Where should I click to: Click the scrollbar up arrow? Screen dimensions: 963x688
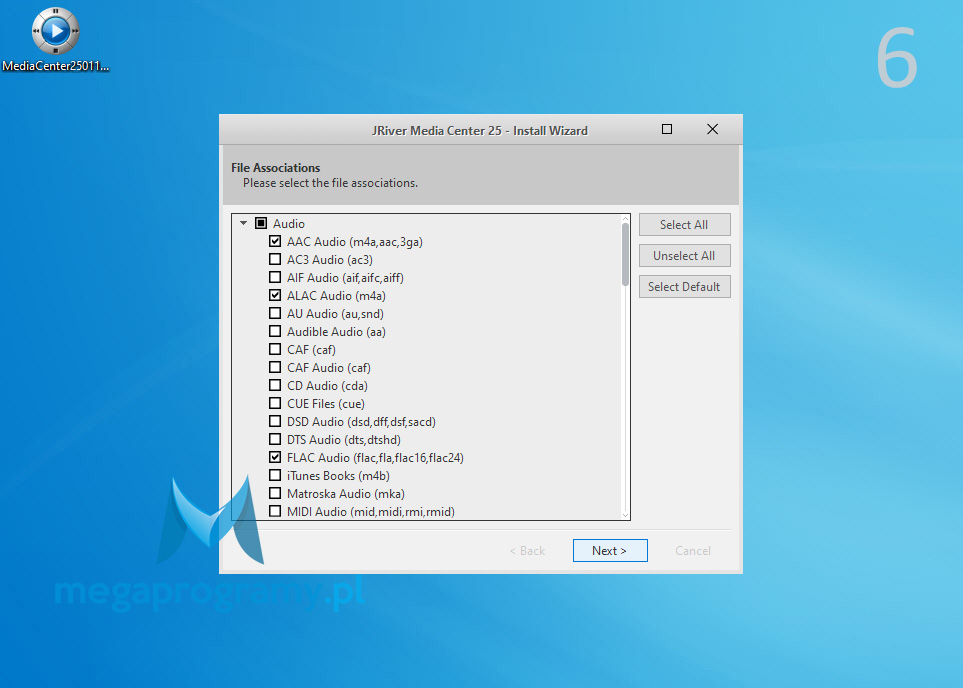(x=625, y=219)
